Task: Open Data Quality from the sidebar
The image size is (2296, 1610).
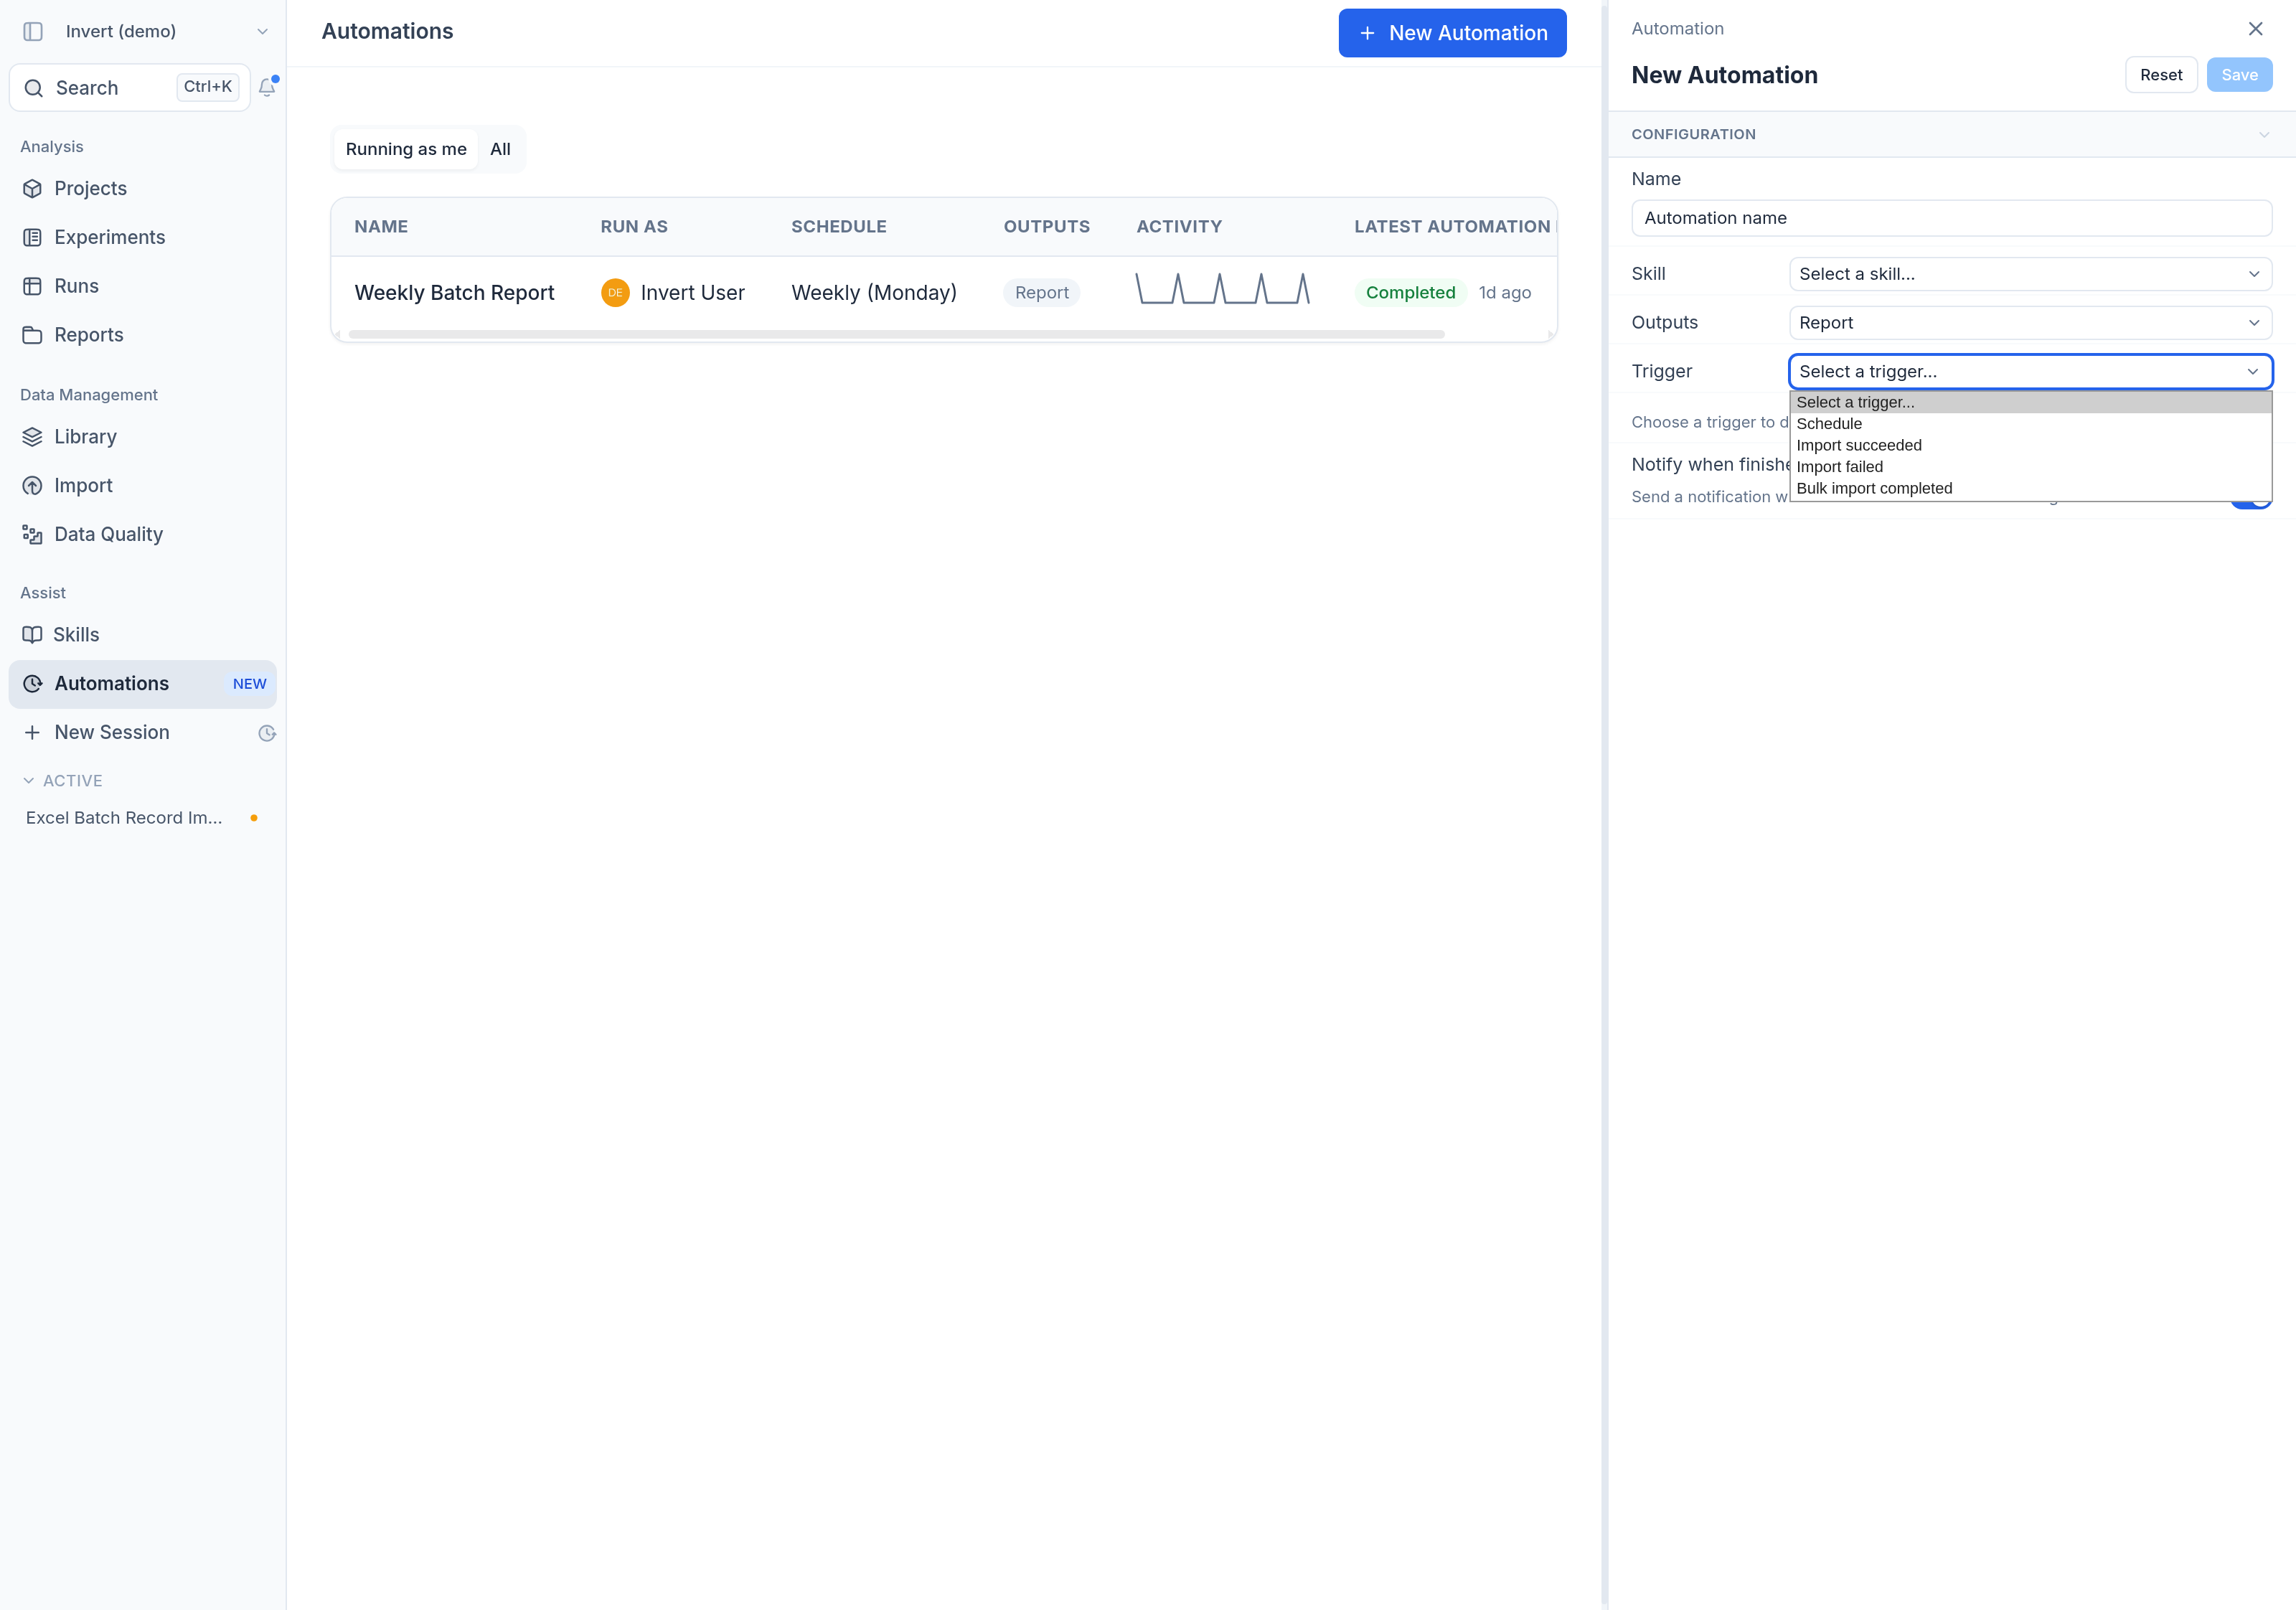Action: click(x=142, y=535)
